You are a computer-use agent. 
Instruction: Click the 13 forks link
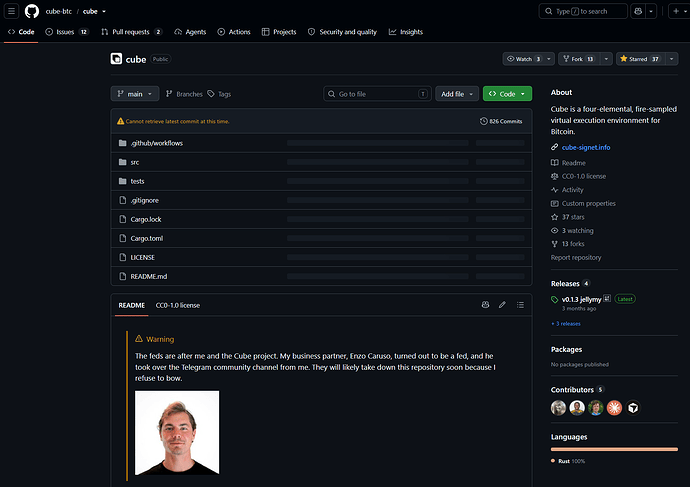pyautogui.click(x=573, y=244)
